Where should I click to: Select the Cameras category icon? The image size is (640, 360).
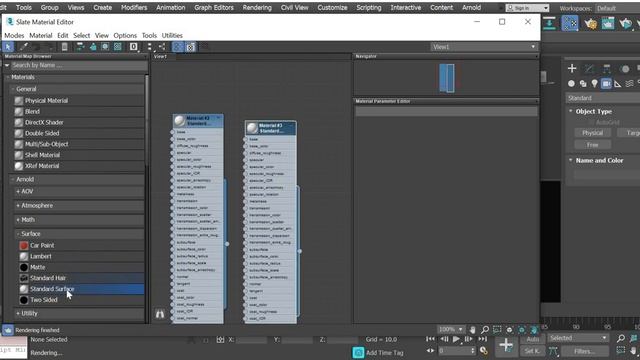click(x=606, y=83)
